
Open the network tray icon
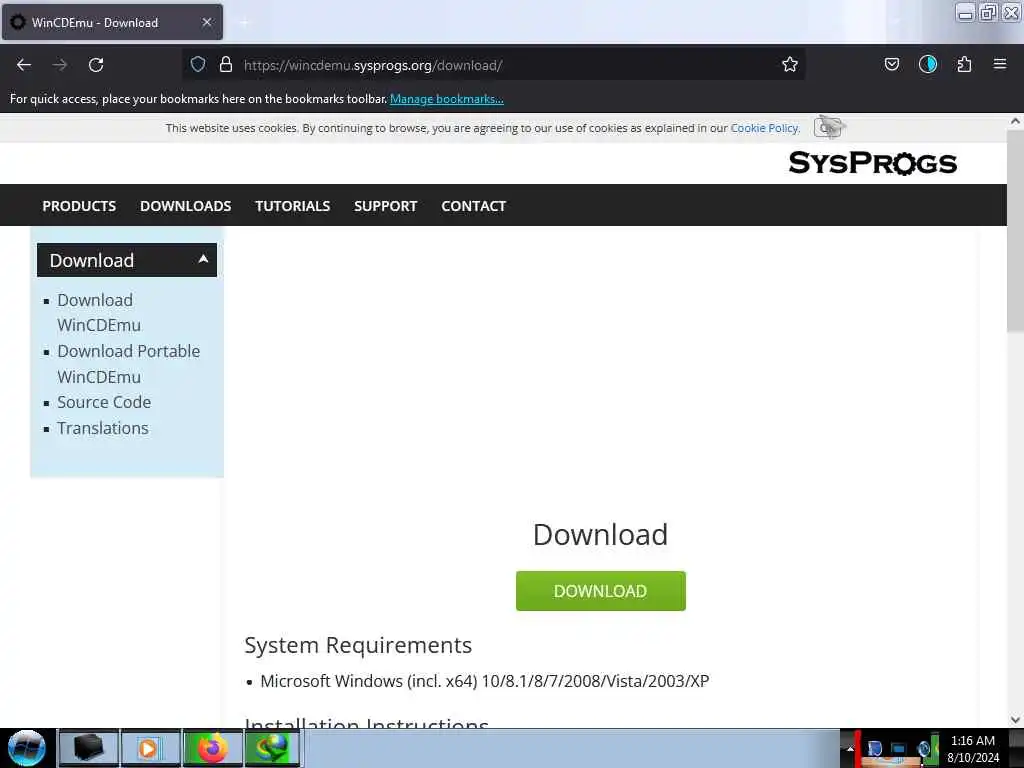point(899,749)
